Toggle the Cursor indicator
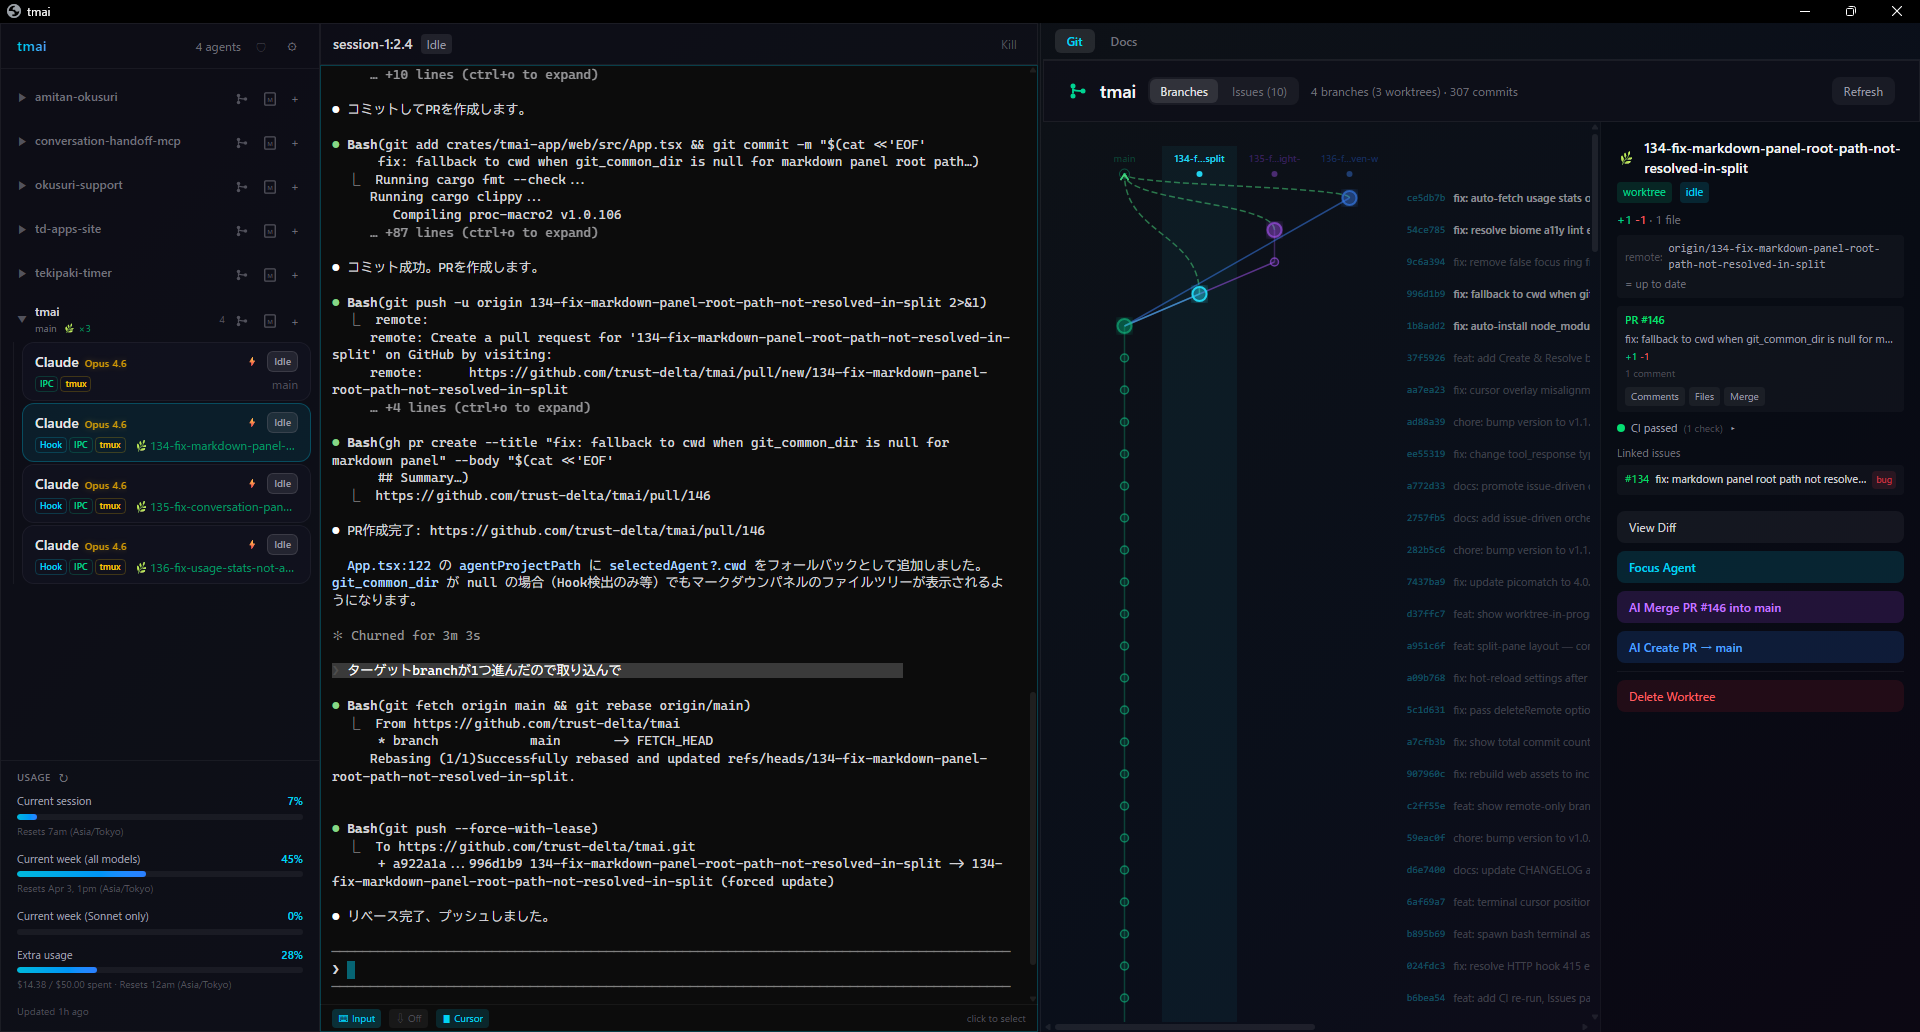1920x1032 pixels. point(462,1018)
